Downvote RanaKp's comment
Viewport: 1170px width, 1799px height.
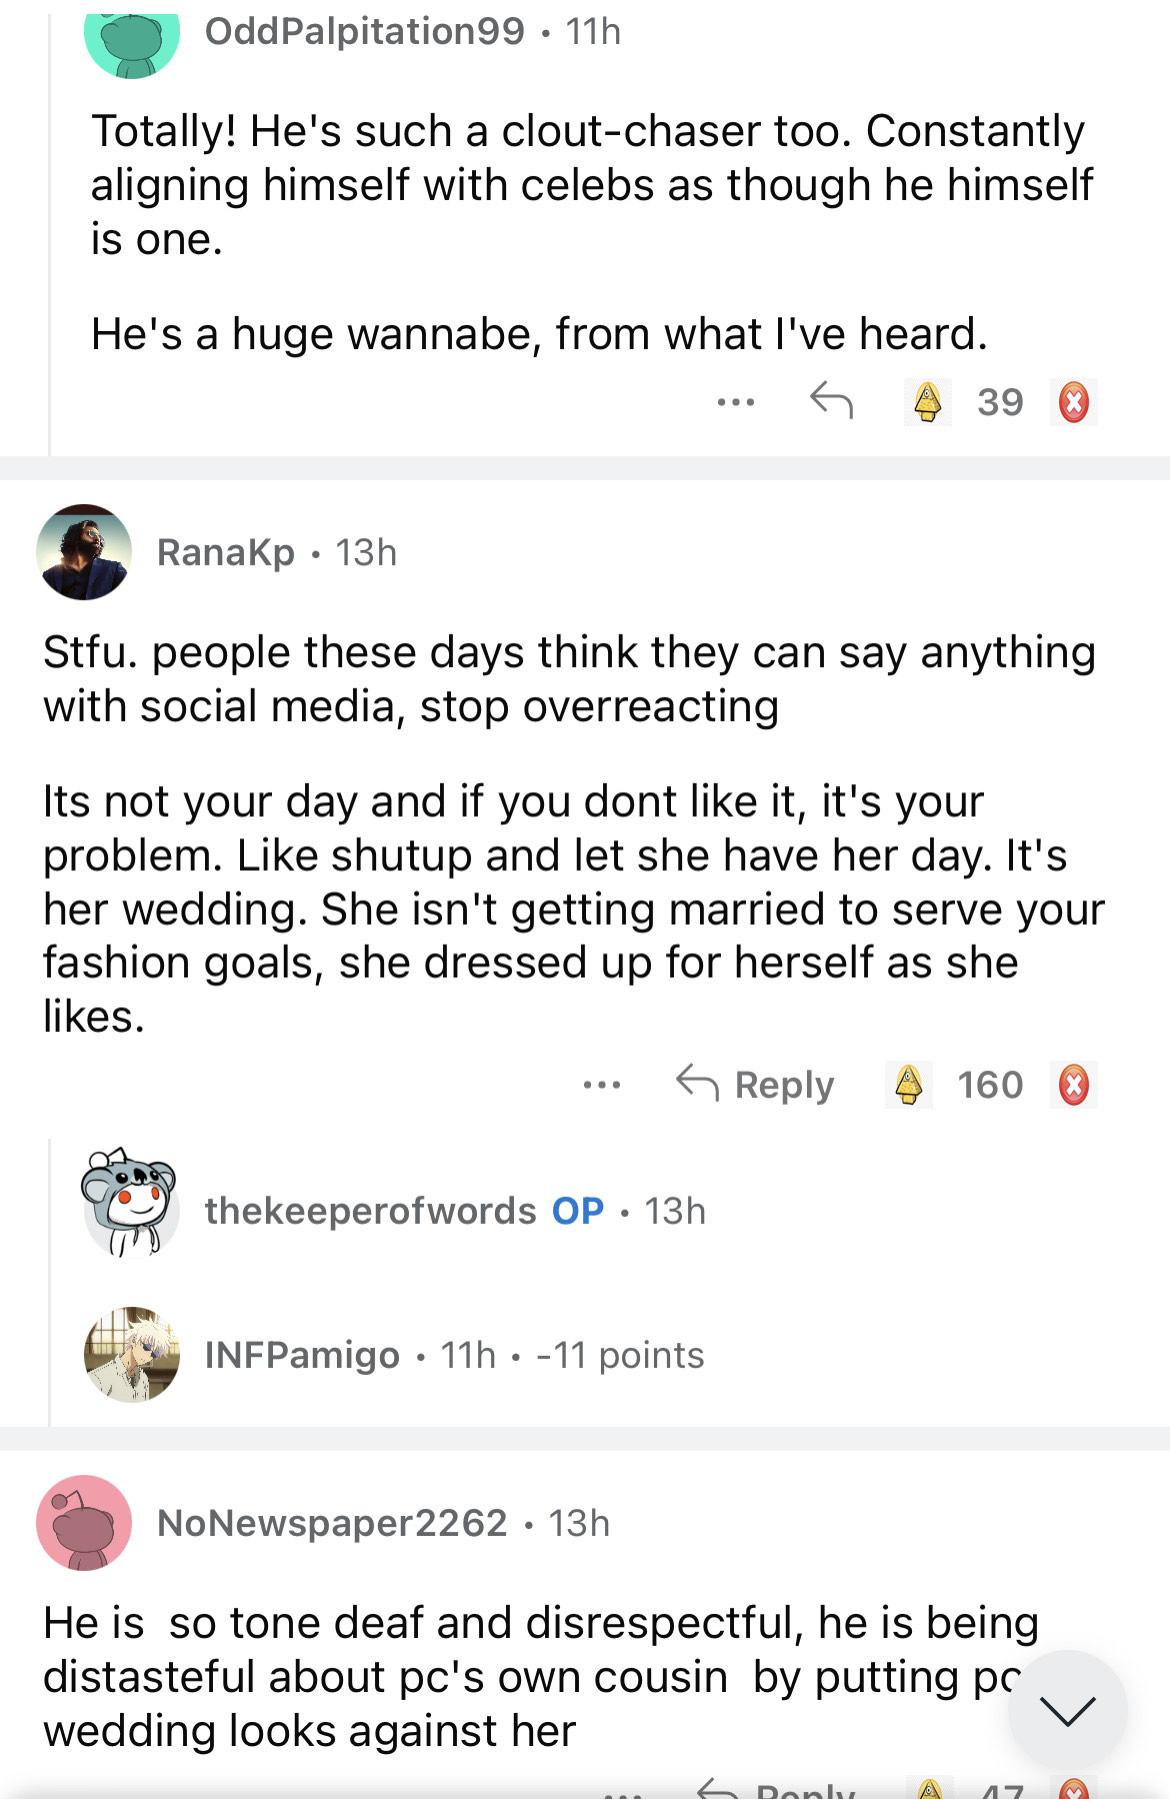1073,1085
